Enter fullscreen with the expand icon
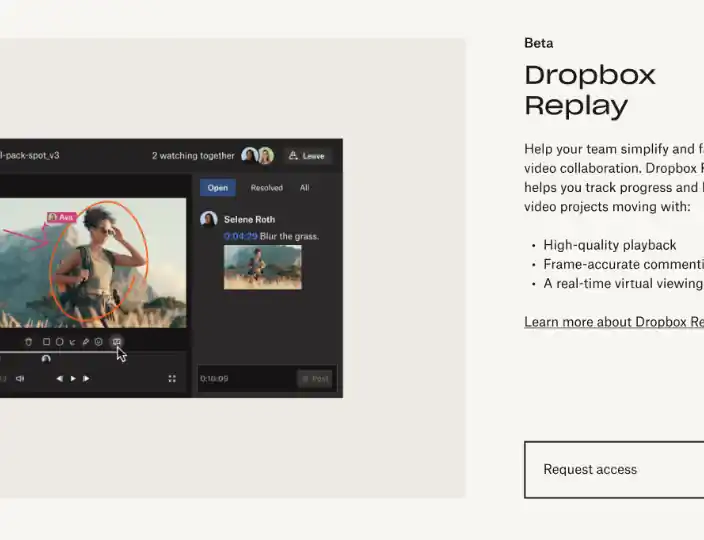This screenshot has height=540, width=704. point(172,379)
